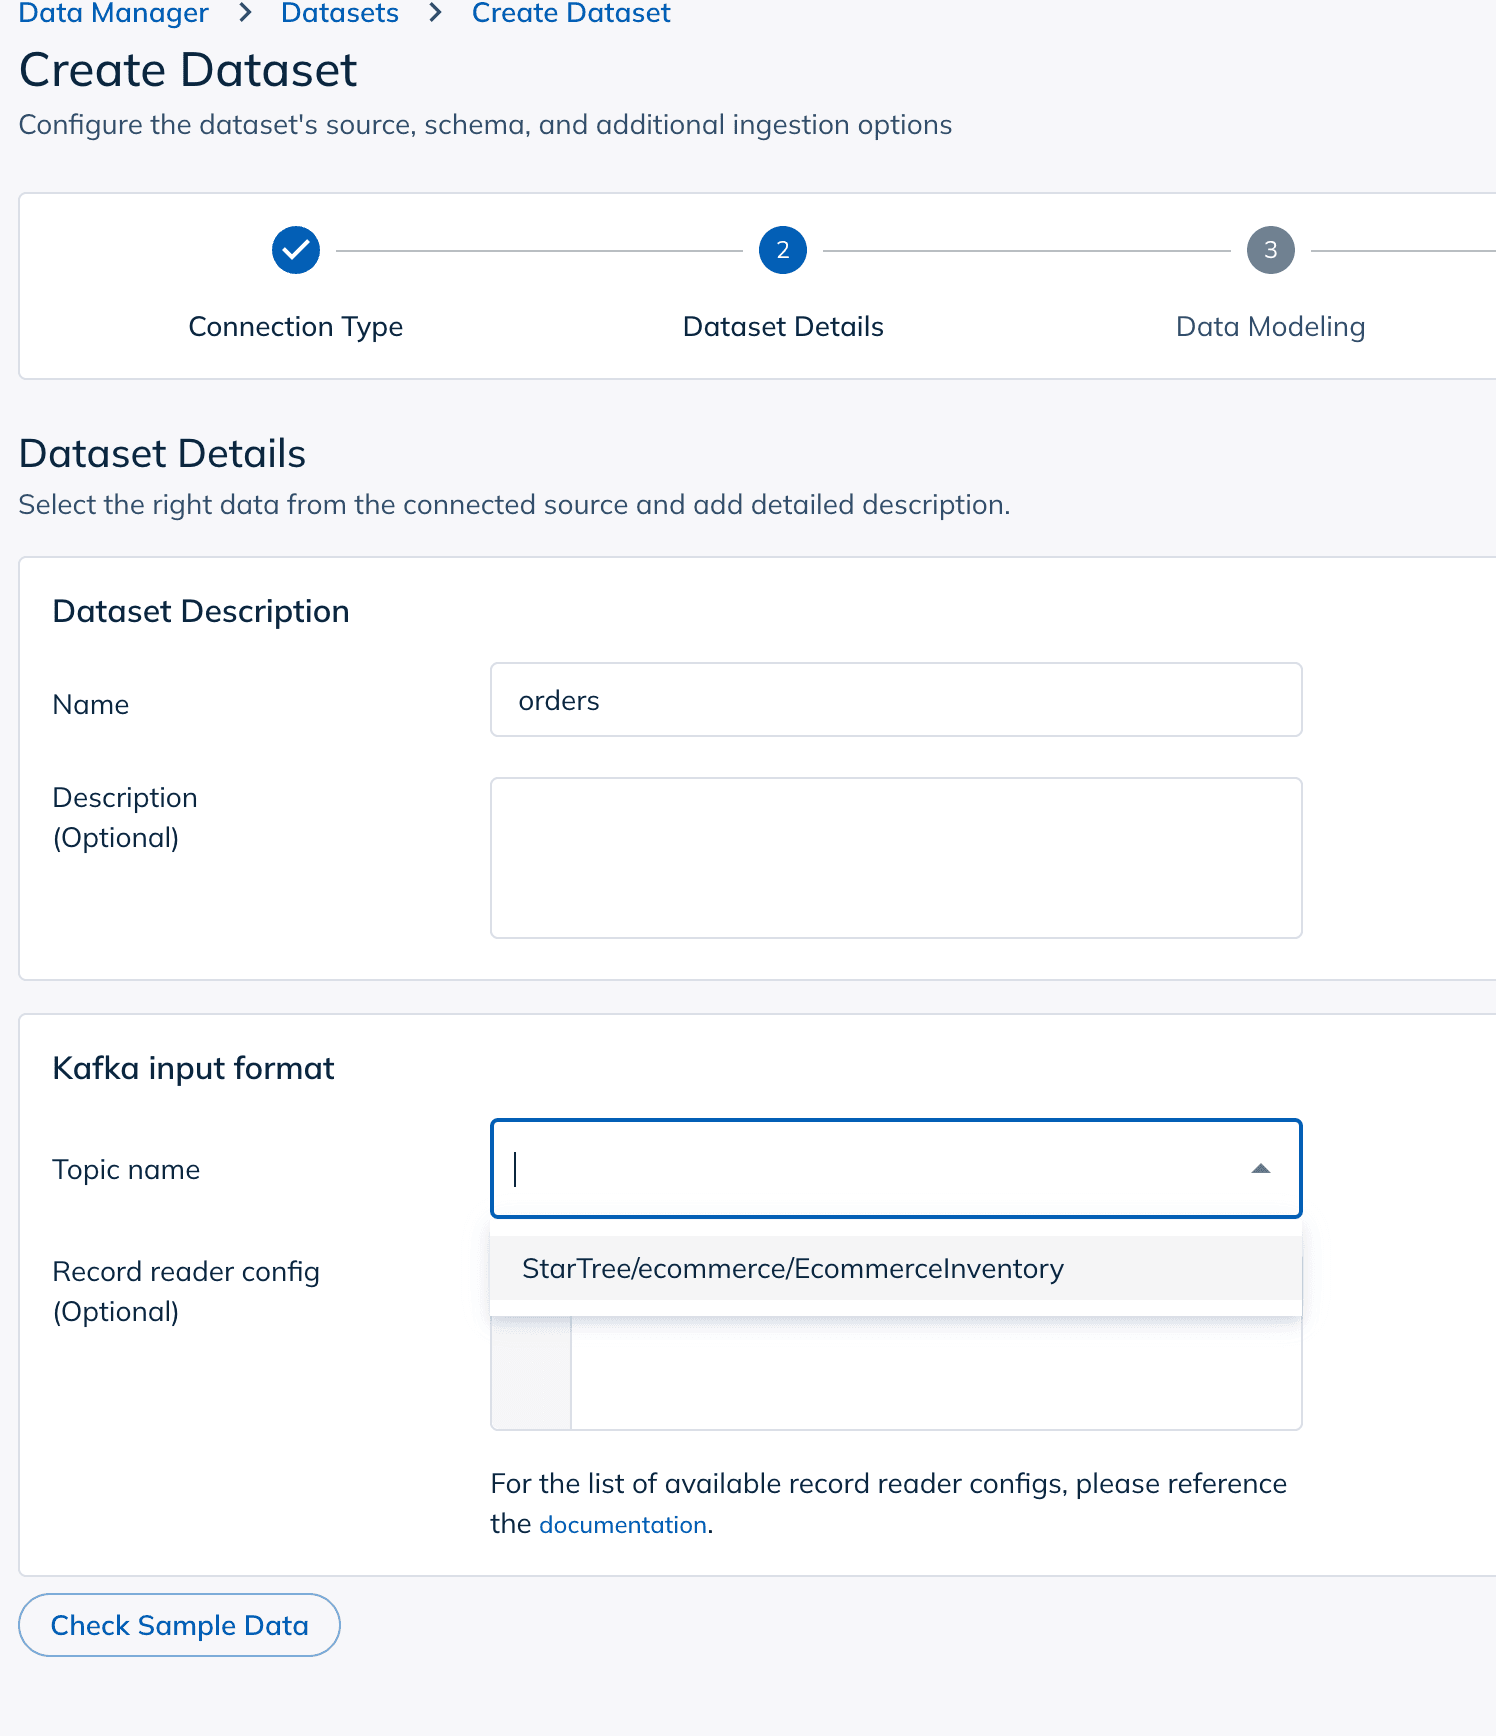1496x1736 pixels.
Task: Click the Connection Type step label
Action: pyautogui.click(x=295, y=326)
